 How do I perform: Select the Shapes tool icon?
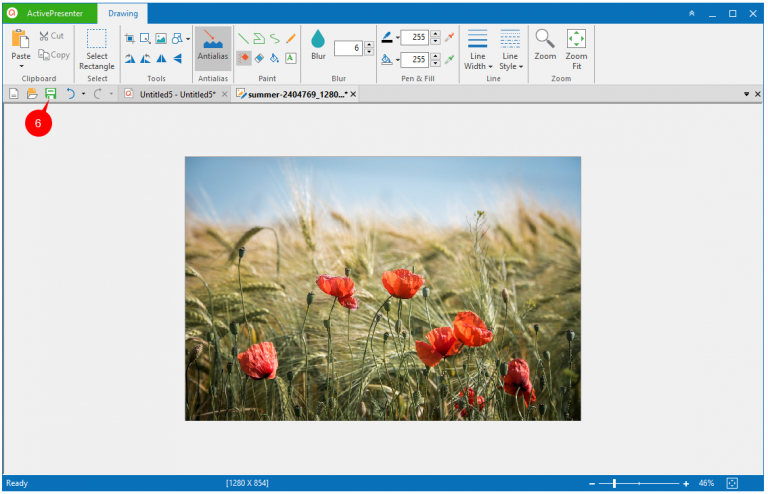[x=177, y=38]
